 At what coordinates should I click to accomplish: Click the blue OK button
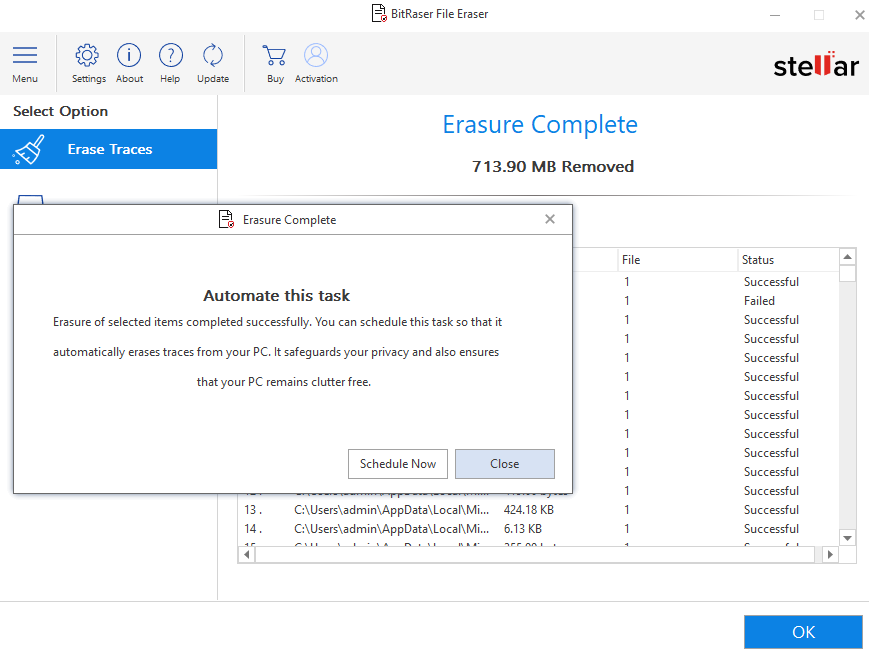pyautogui.click(x=803, y=632)
